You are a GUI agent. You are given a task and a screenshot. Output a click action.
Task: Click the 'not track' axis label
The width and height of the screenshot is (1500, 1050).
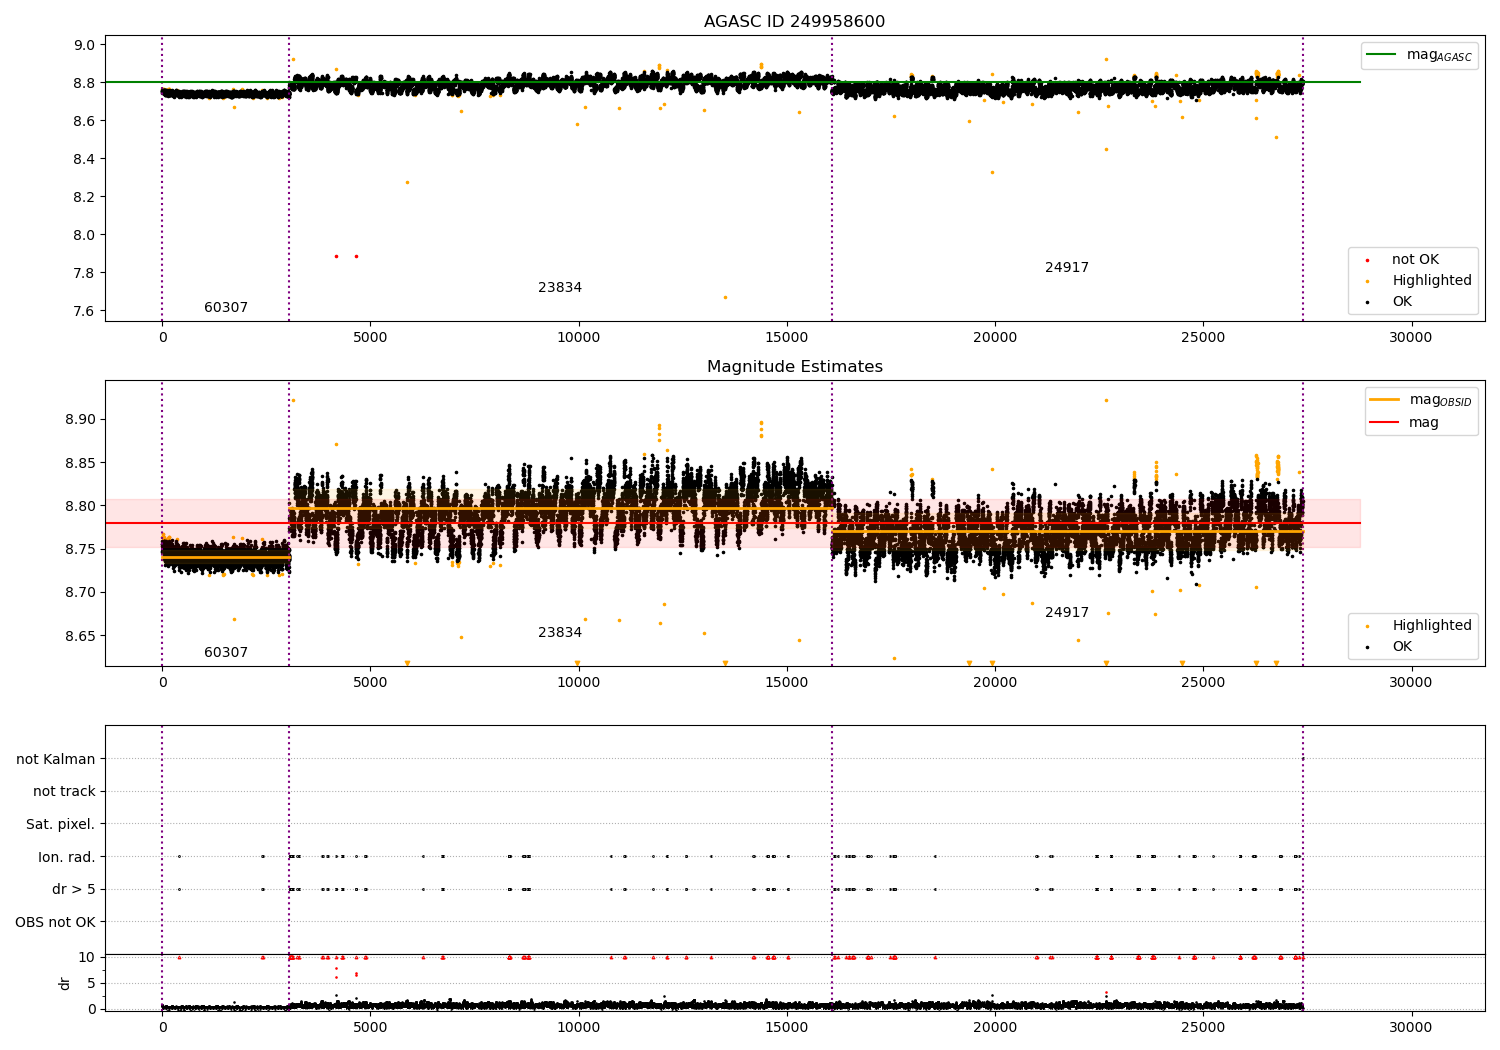coord(64,792)
